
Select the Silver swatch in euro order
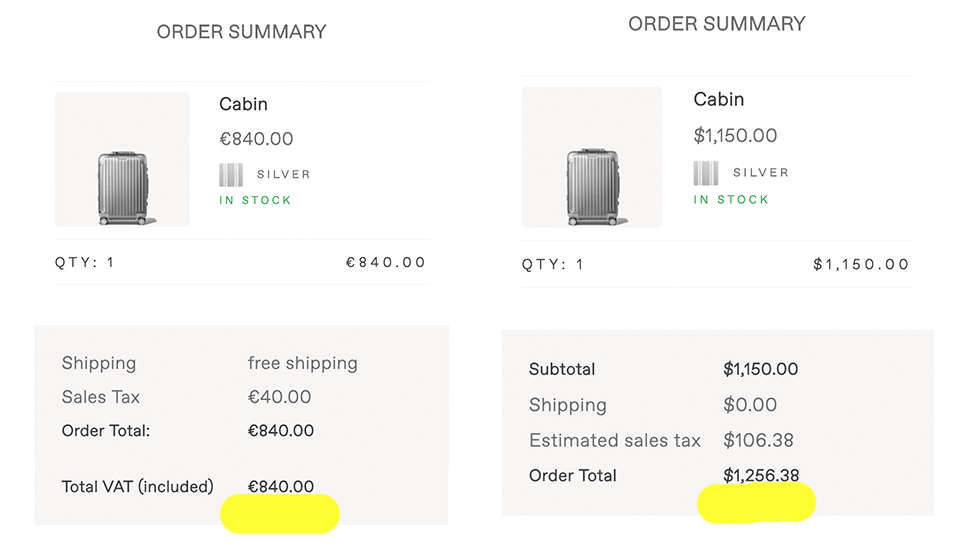pos(231,175)
